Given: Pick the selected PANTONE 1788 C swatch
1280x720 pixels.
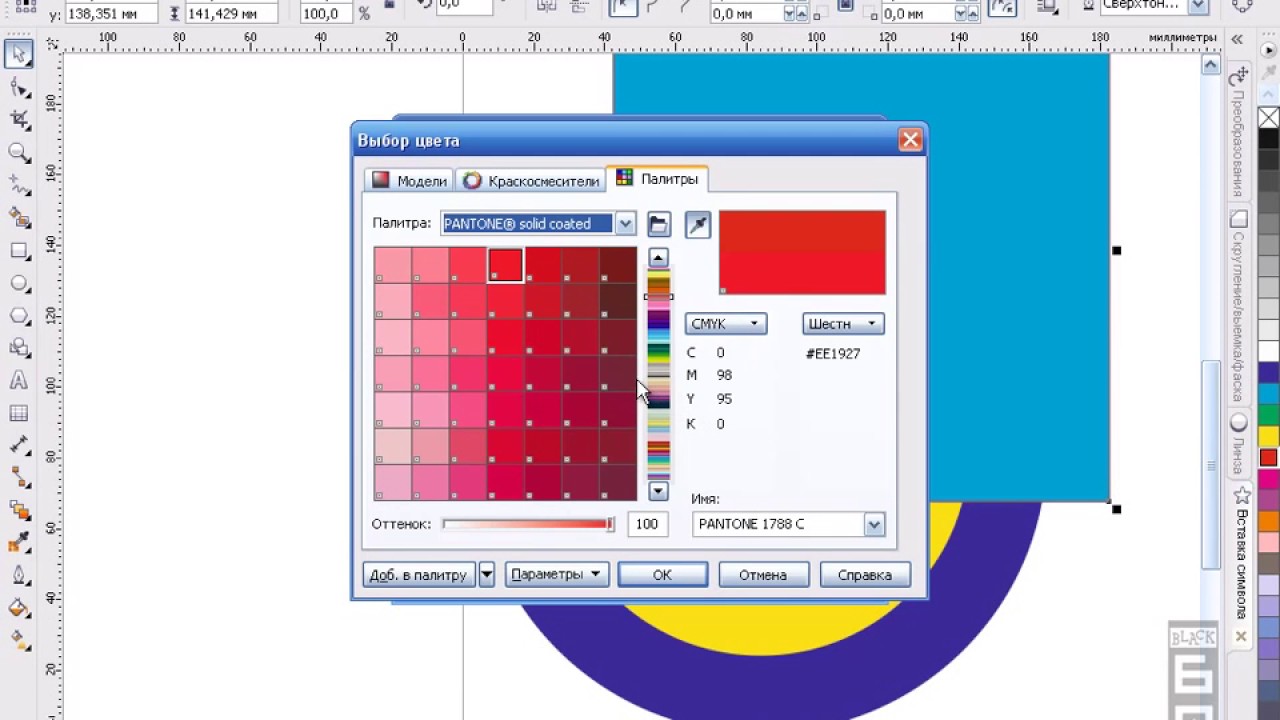Looking at the screenshot, I should point(505,266).
